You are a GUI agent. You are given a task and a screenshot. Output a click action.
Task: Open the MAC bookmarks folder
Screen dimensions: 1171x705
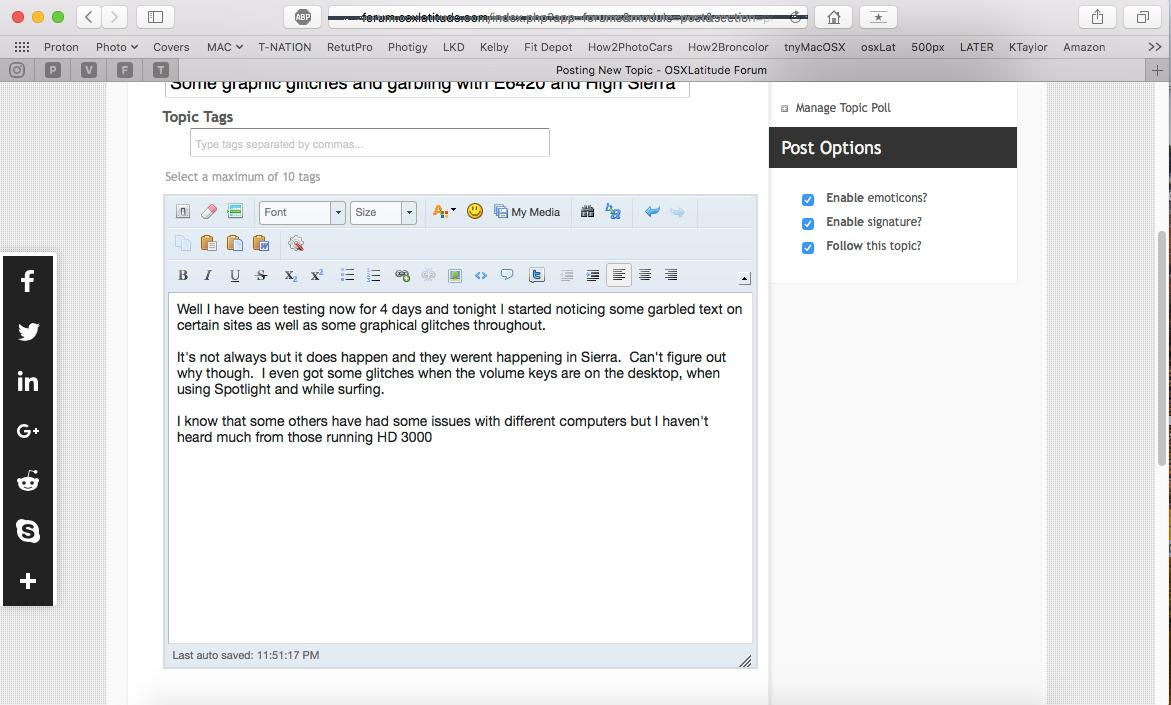pyautogui.click(x=225, y=47)
